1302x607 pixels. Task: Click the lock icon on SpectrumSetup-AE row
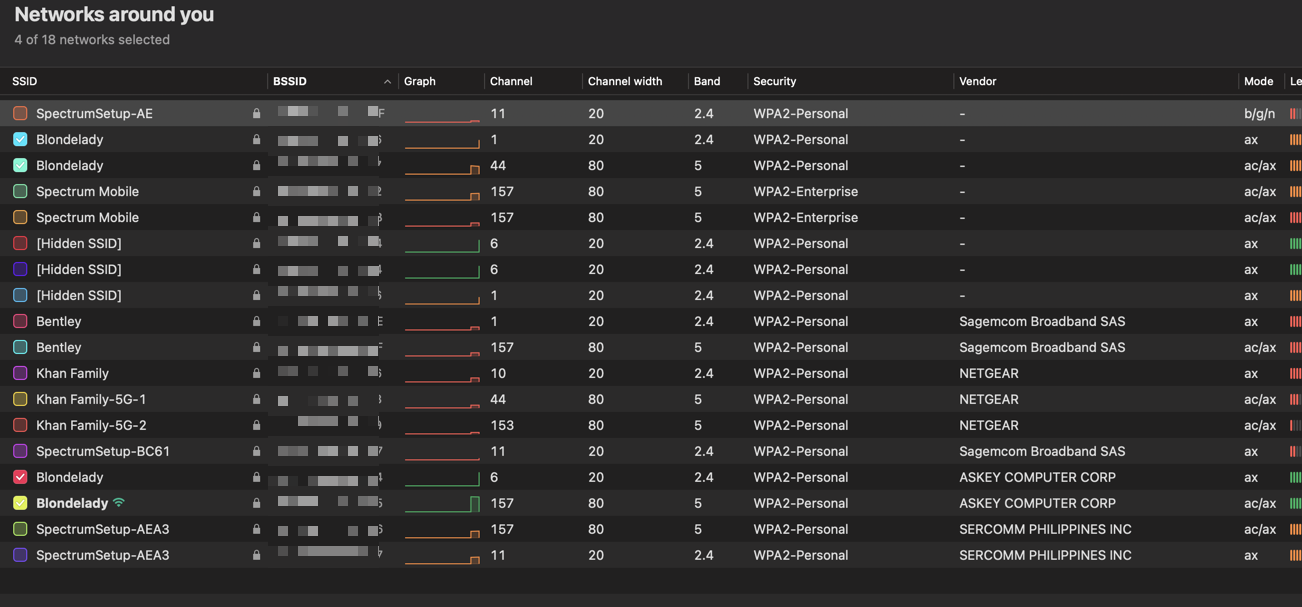[257, 113]
